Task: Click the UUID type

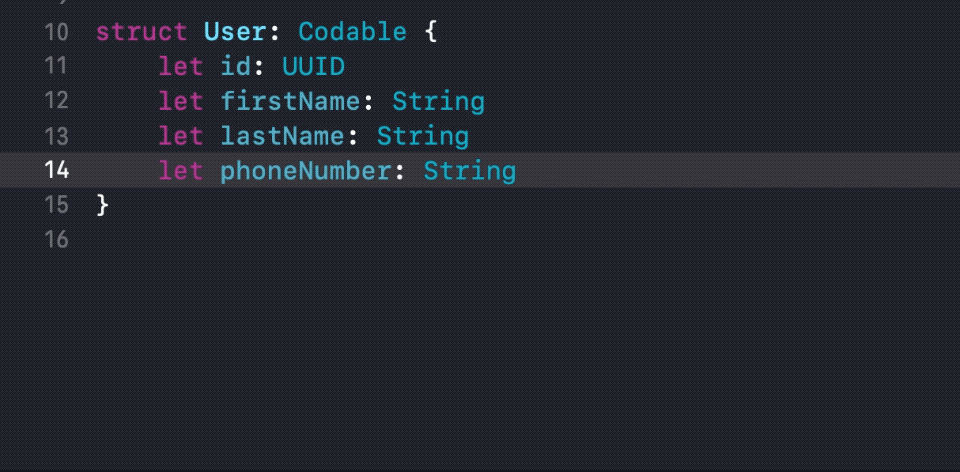Action: point(313,67)
